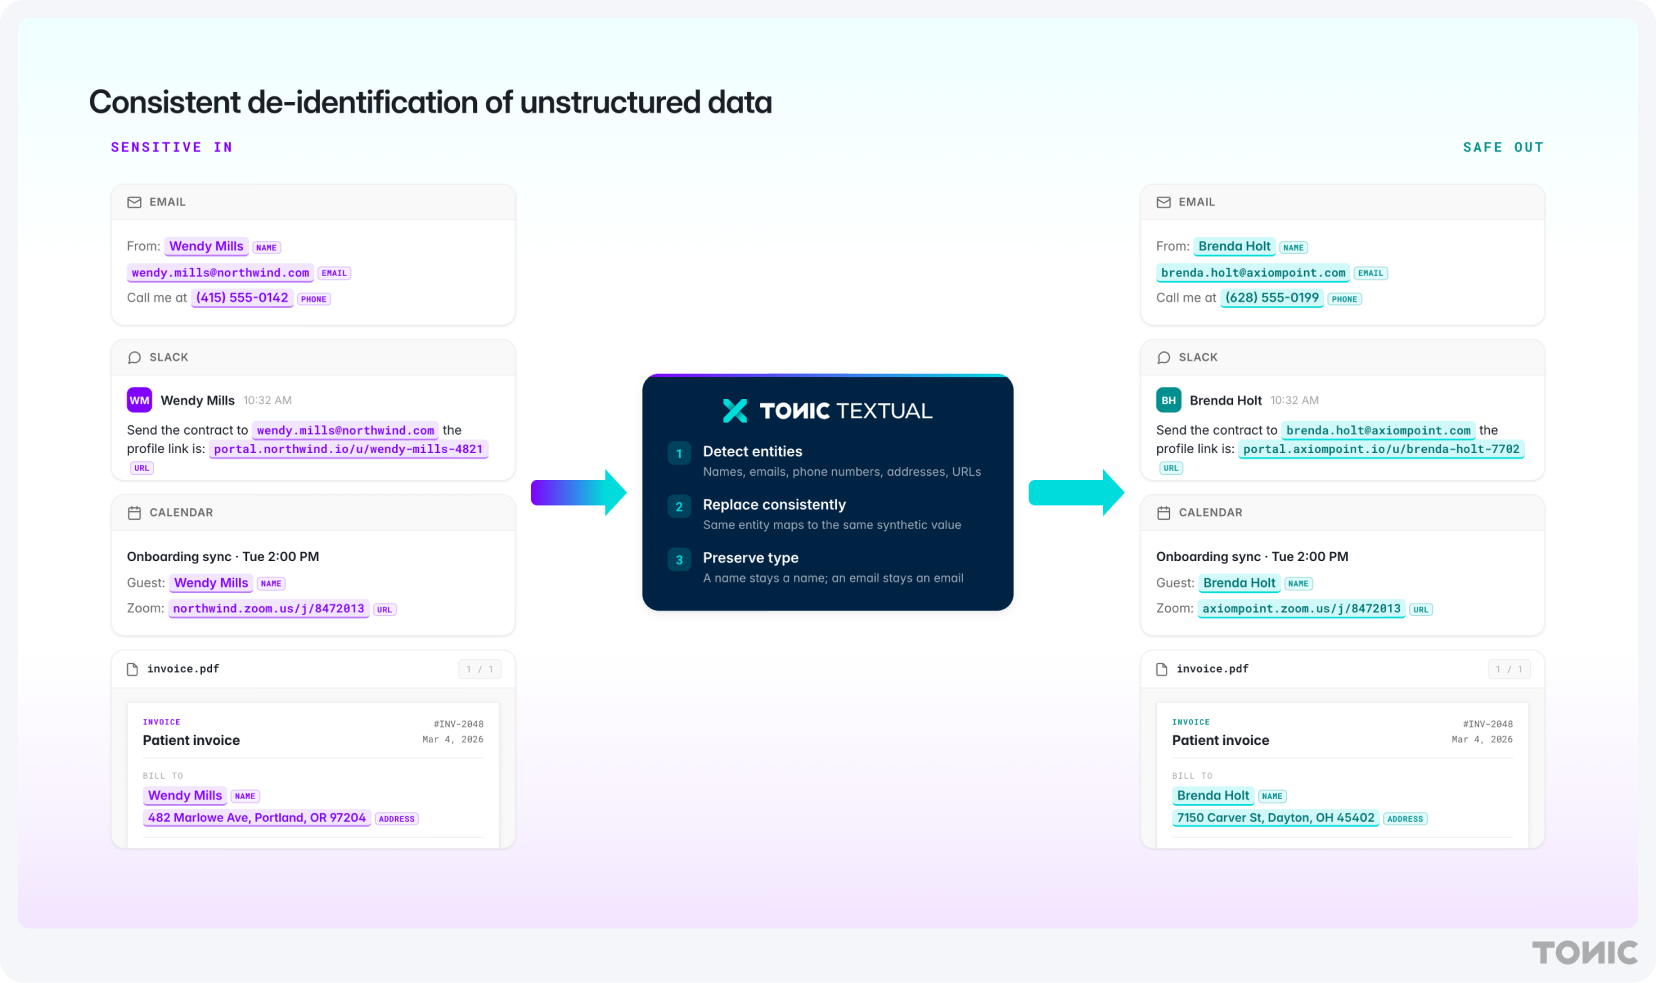Viewport: 1656px width, 983px height.
Task: Click the SENSITIVE IN heading
Action: (172, 147)
